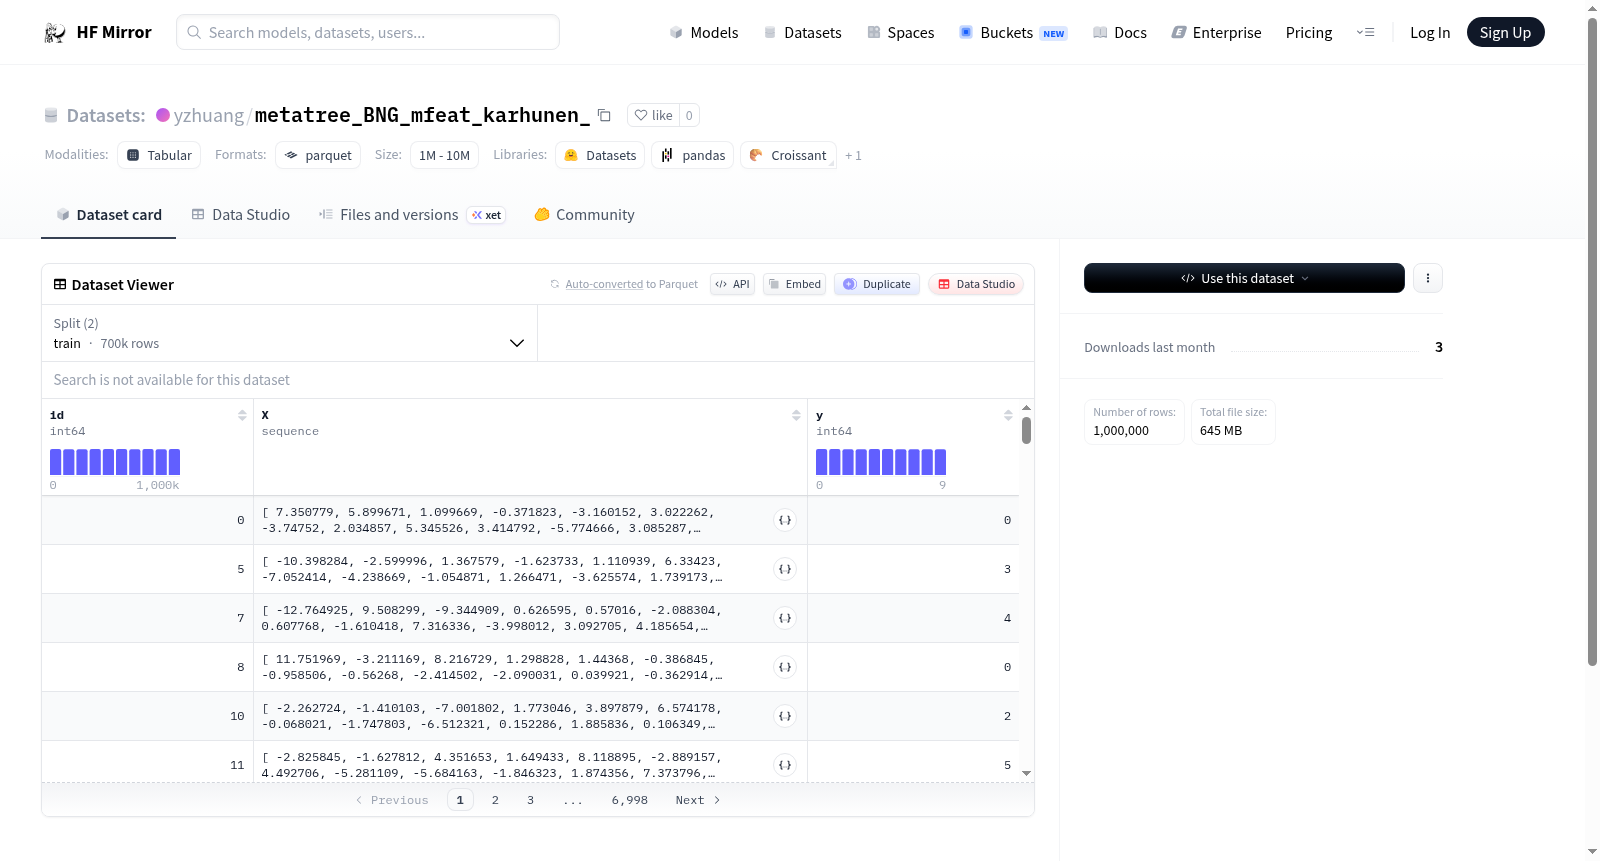Click the Sign Up button
1600x861 pixels.
pos(1505,32)
